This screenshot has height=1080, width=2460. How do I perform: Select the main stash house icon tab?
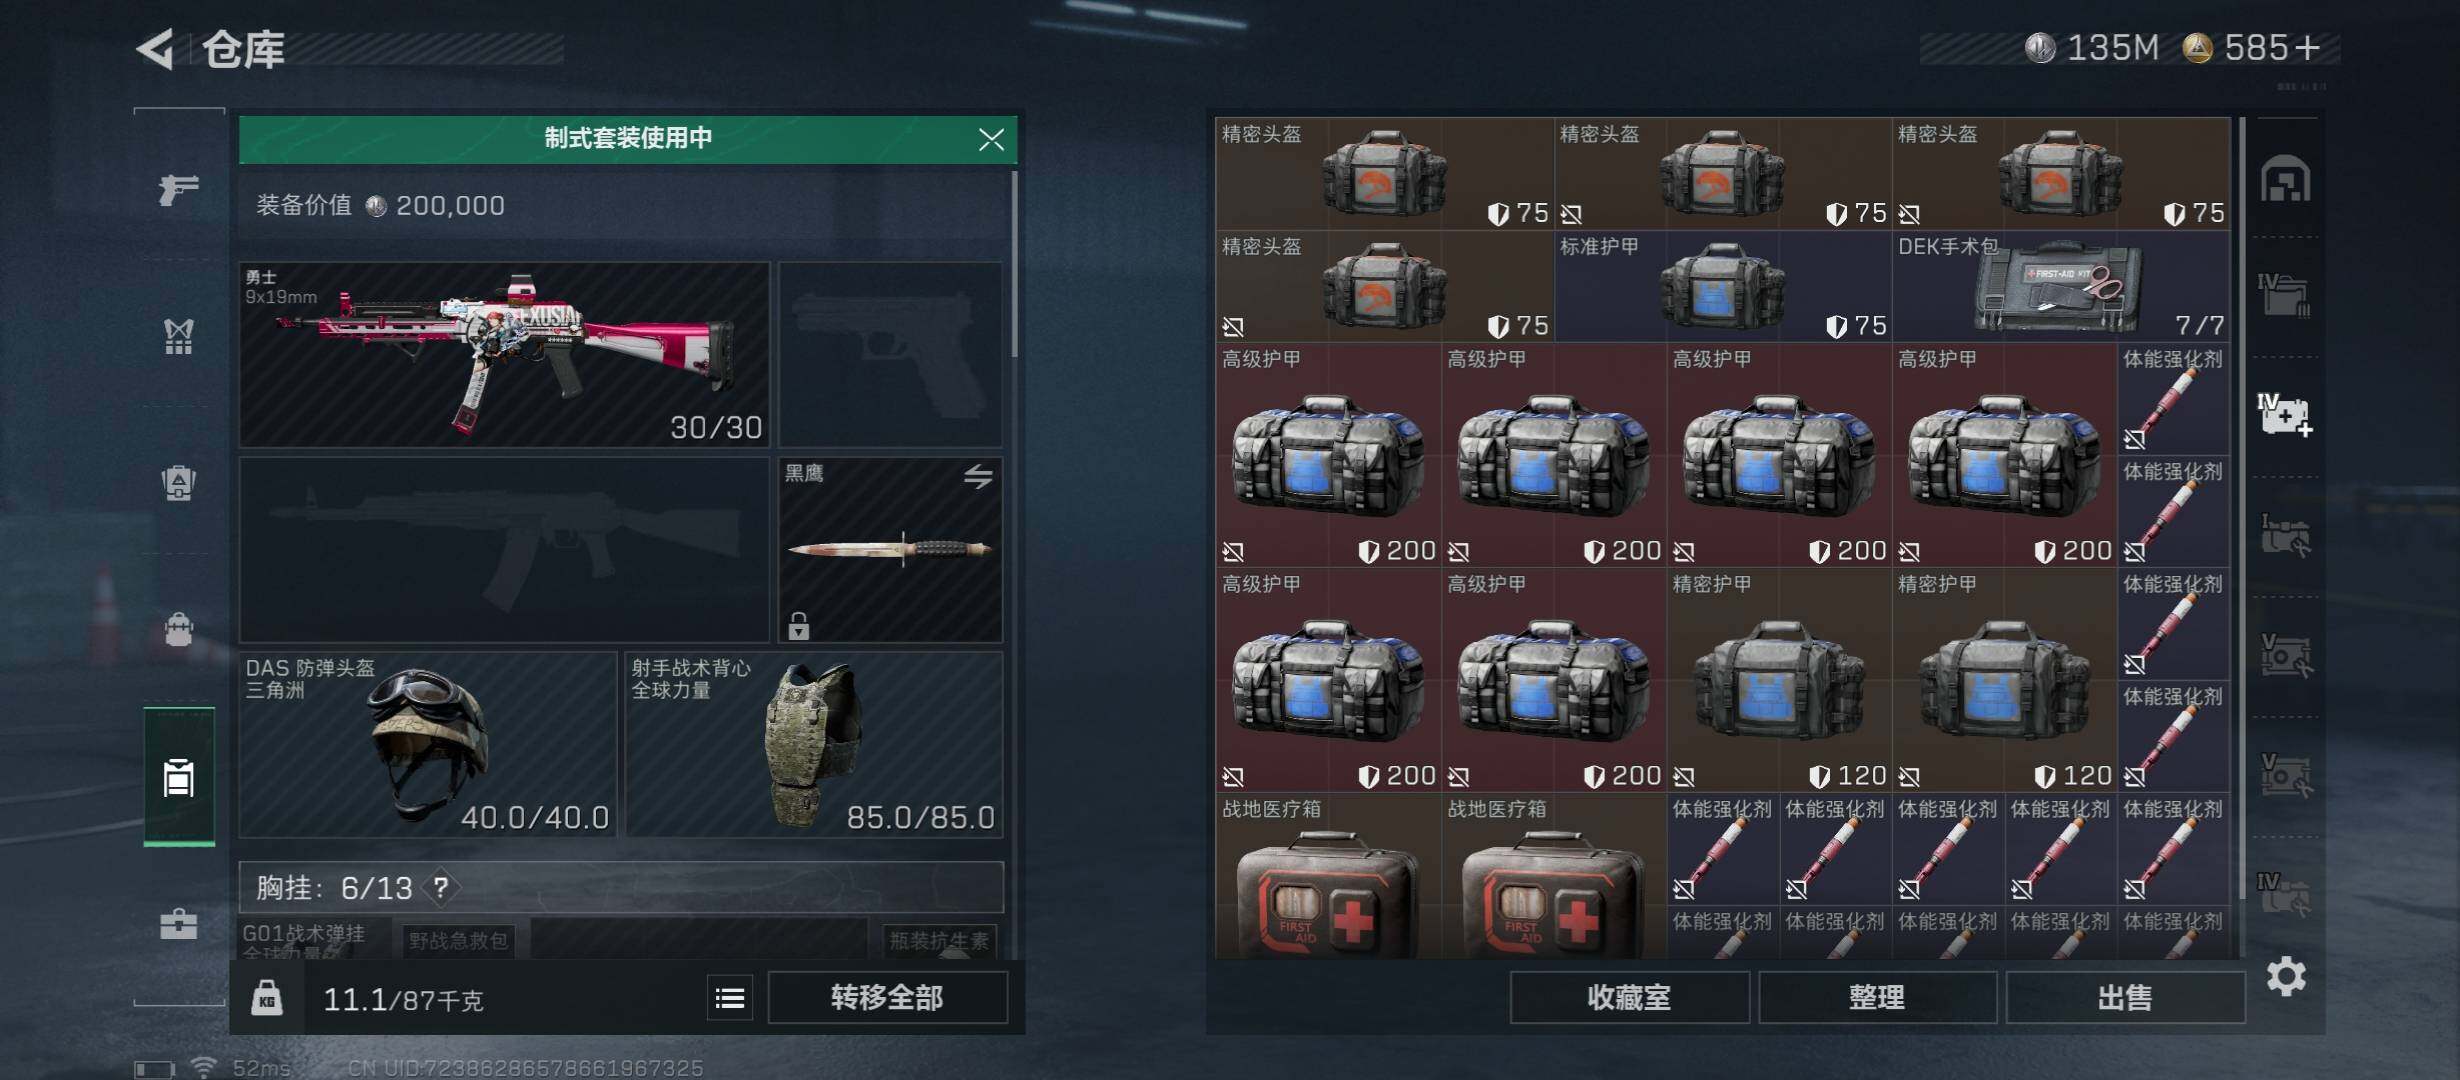click(2285, 180)
